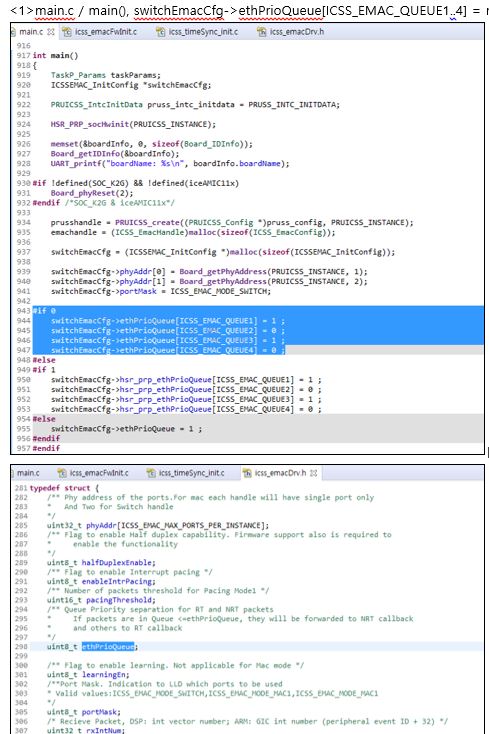Click the 'switchEmacCfg->phyAddr[1]' assignment line
This screenshot has height=734, width=489.
point(209,281)
